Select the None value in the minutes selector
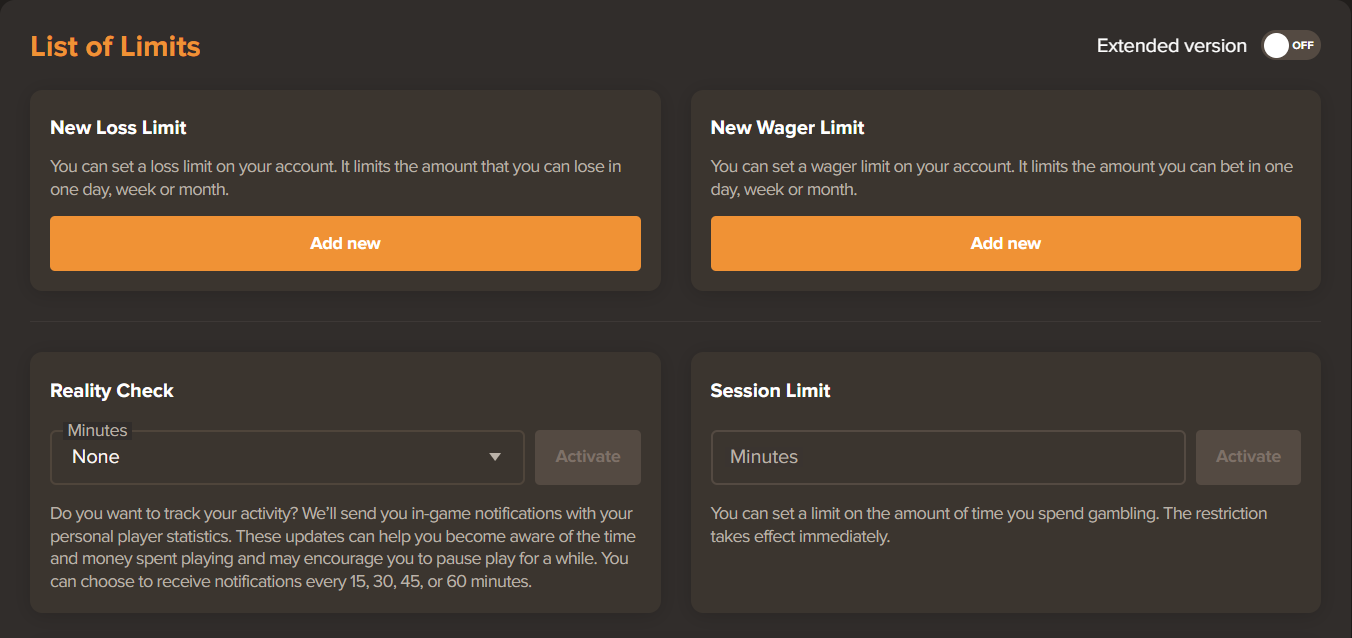Screen dimensions: 1352x638 point(95,456)
